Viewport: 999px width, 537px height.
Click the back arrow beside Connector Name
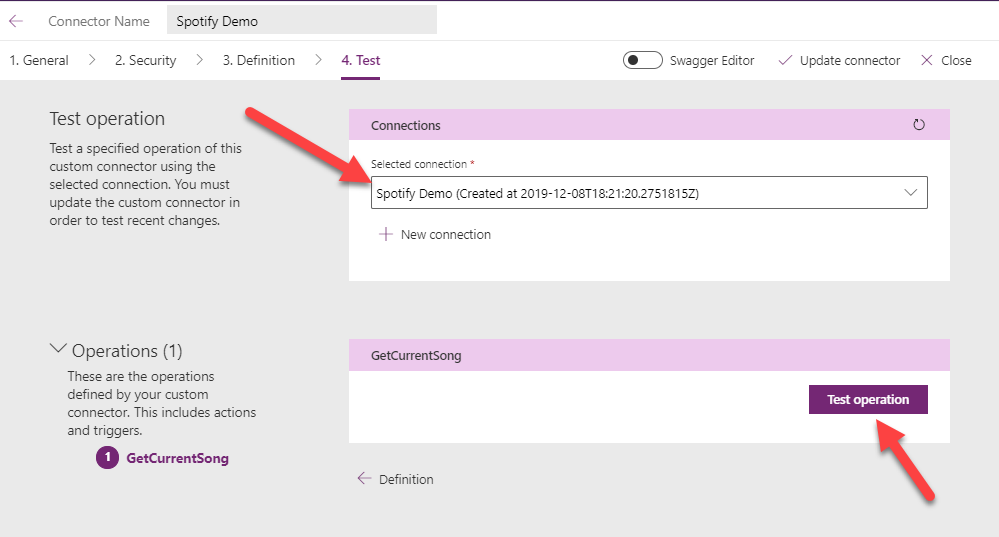pos(16,20)
